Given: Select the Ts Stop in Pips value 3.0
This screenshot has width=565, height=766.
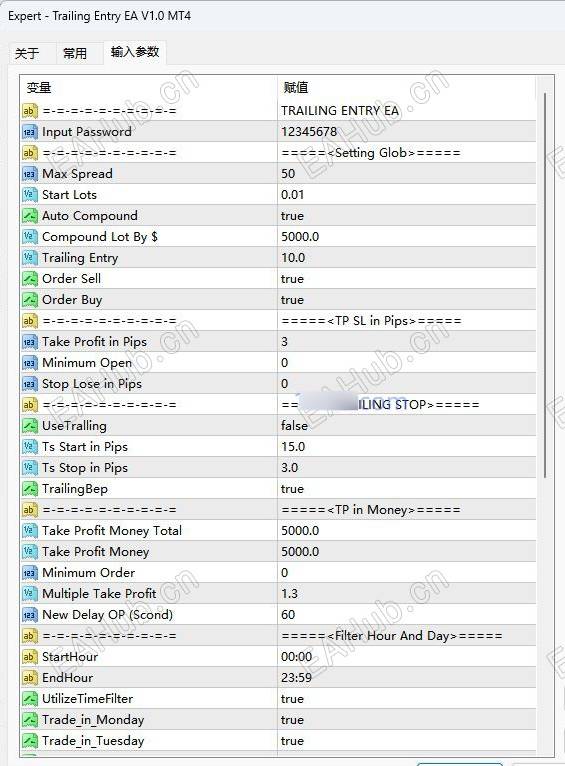Looking at the screenshot, I should 289,468.
